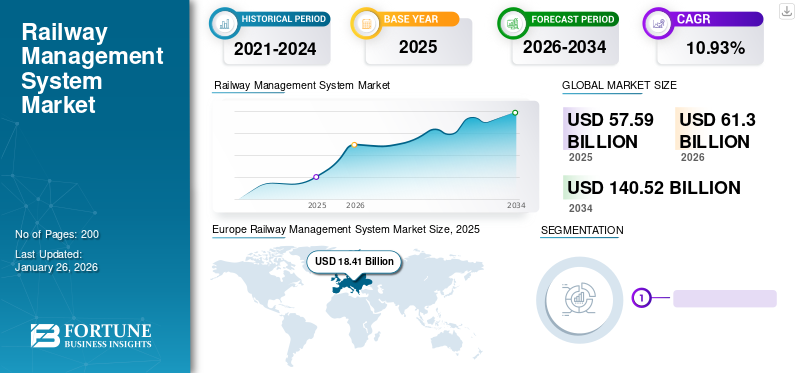This screenshot has height=373, width=800.
Task: Click the 2025 x-axis label on chart
Action: click(317, 205)
